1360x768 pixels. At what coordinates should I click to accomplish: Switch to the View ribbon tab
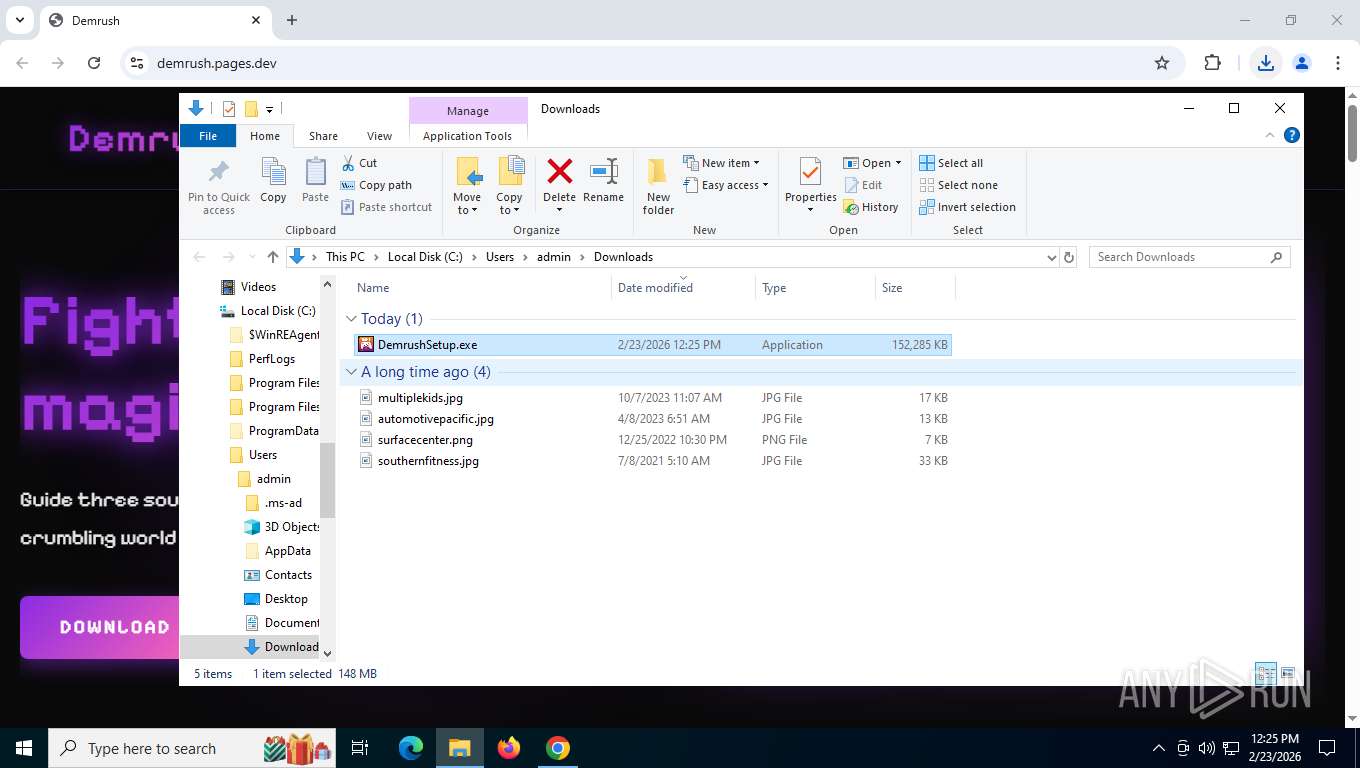(x=379, y=136)
